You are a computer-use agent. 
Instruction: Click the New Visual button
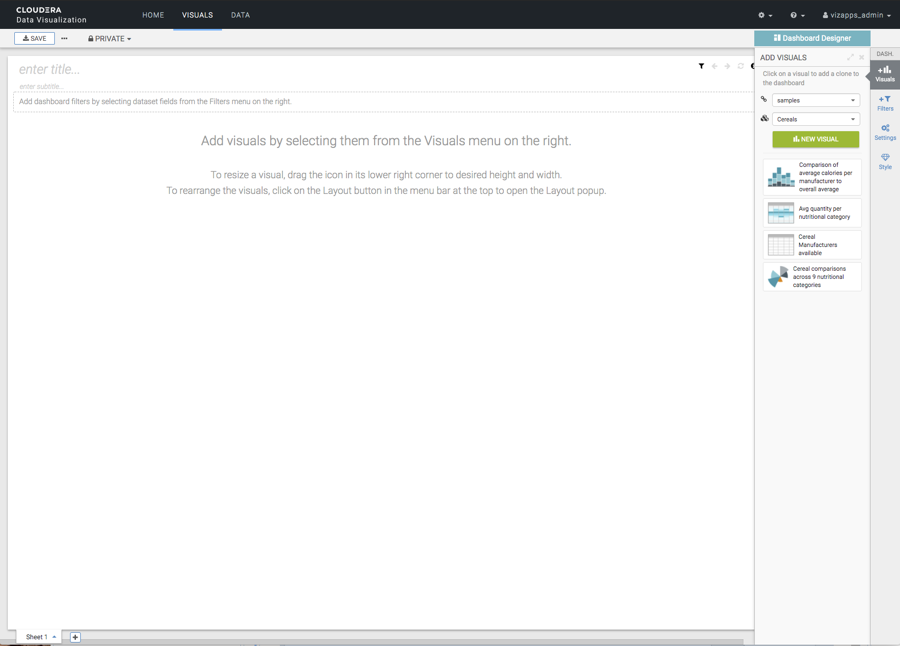coord(815,139)
